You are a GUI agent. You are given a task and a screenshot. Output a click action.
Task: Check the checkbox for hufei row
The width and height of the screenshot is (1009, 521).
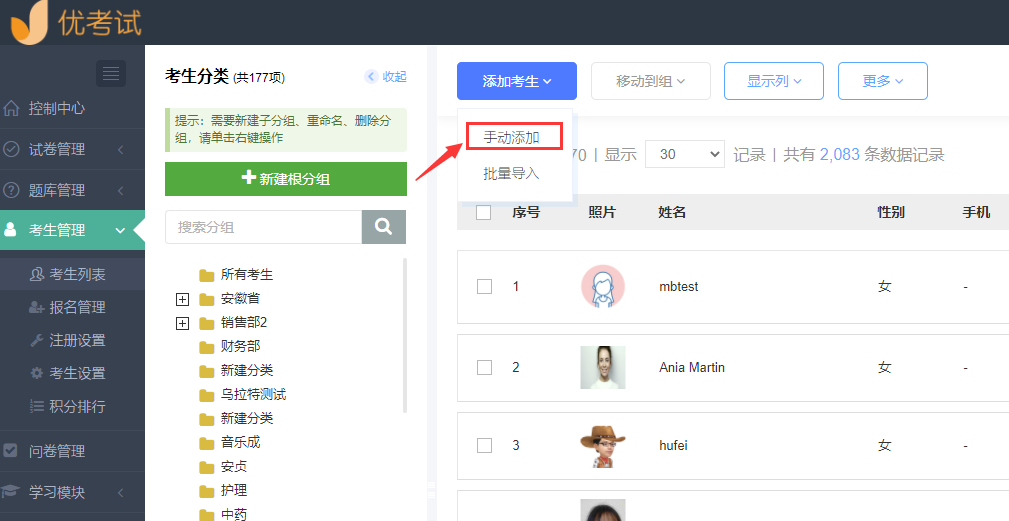pyautogui.click(x=484, y=446)
